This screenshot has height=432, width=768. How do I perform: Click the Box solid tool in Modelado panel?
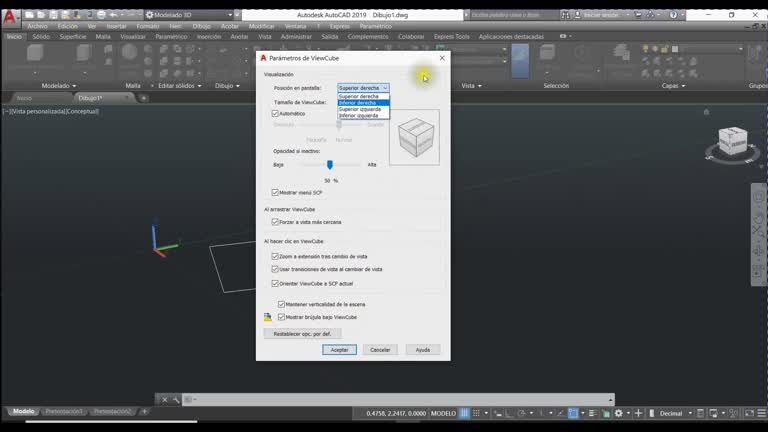click(35, 53)
